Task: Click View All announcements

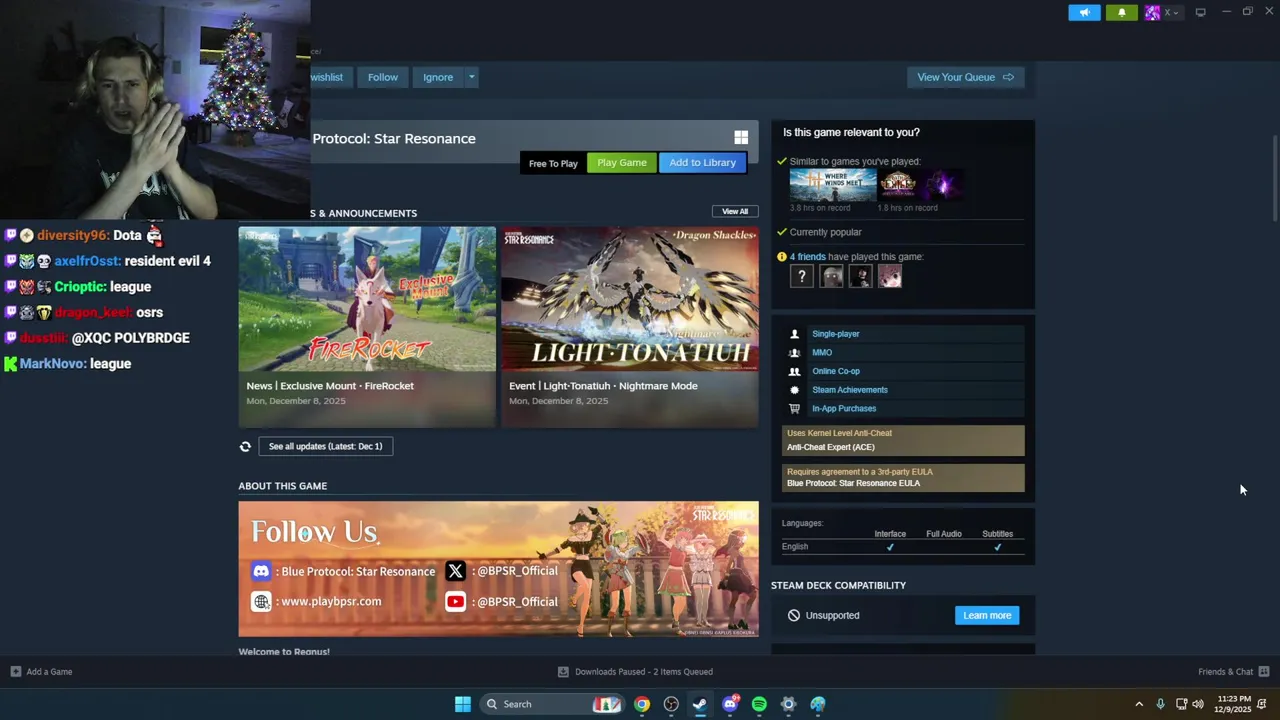Action: (x=735, y=211)
